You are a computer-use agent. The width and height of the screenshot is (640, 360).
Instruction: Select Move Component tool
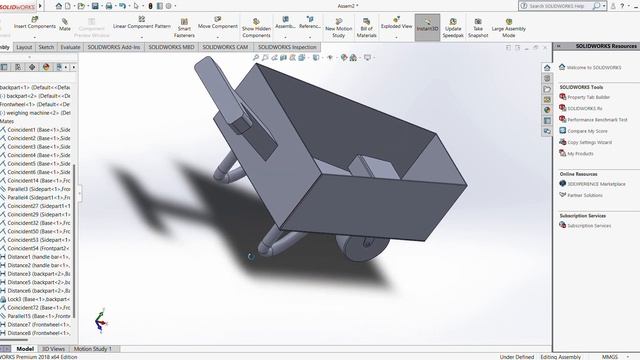click(x=218, y=23)
